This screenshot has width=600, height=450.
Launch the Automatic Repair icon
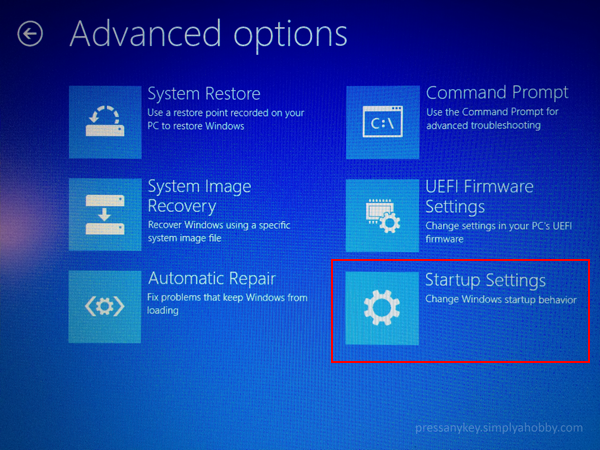tap(105, 307)
